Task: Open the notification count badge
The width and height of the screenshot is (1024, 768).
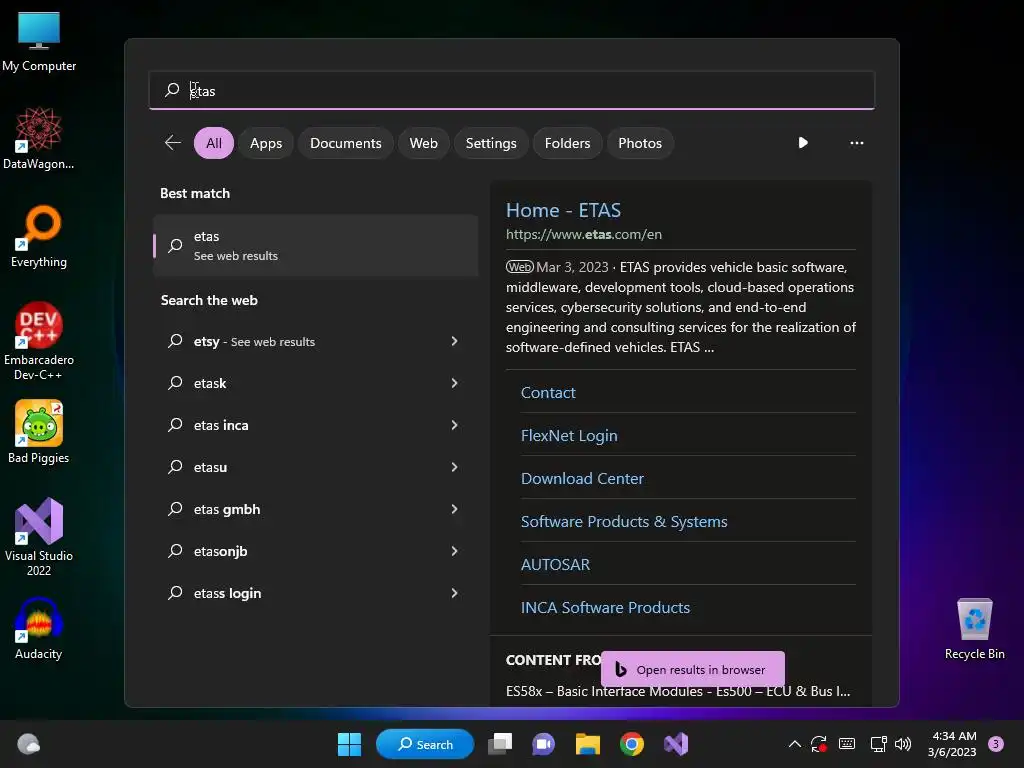Action: coord(996,744)
